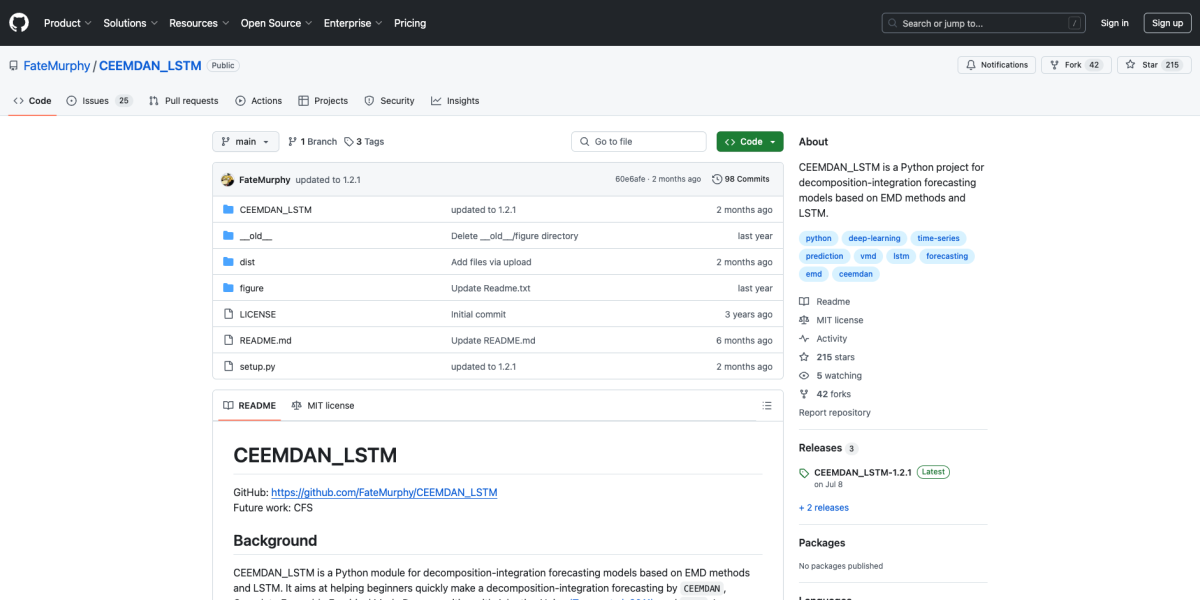The height and width of the screenshot is (600, 1200).
Task: Click the 5 watching eye icon
Action: coord(803,375)
